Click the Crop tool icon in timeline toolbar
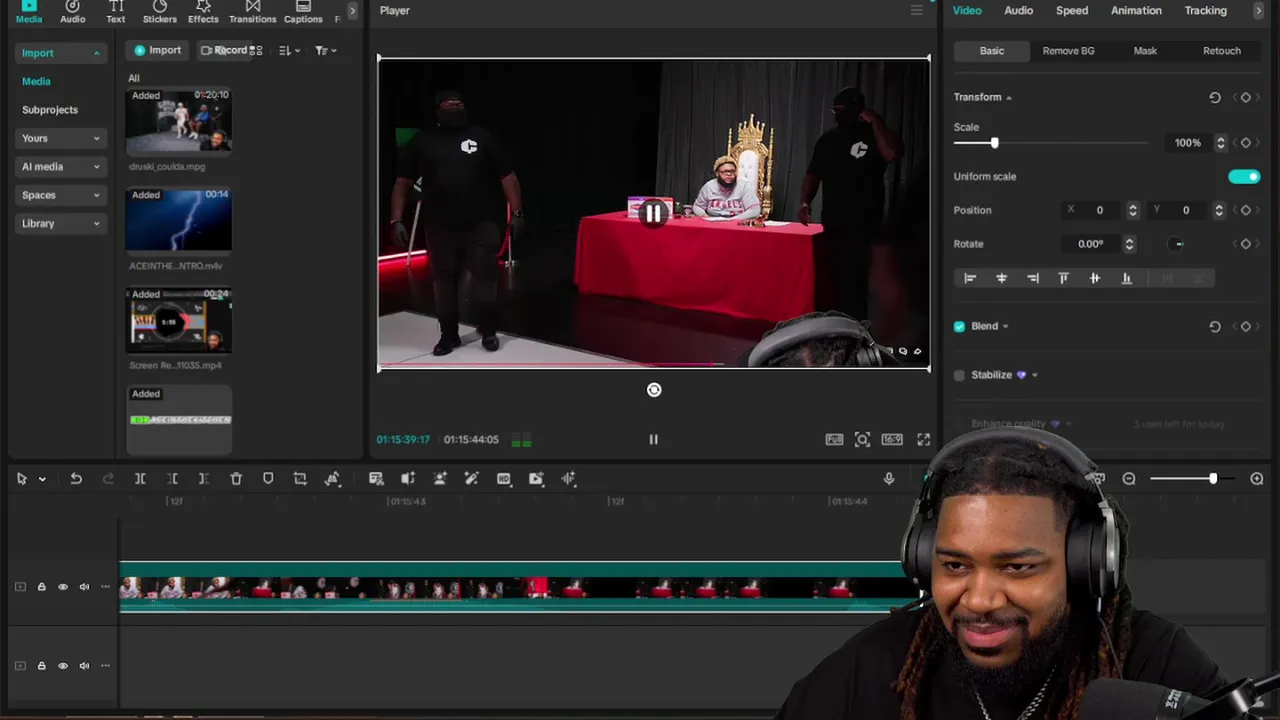This screenshot has height=720, width=1280. tap(300, 479)
